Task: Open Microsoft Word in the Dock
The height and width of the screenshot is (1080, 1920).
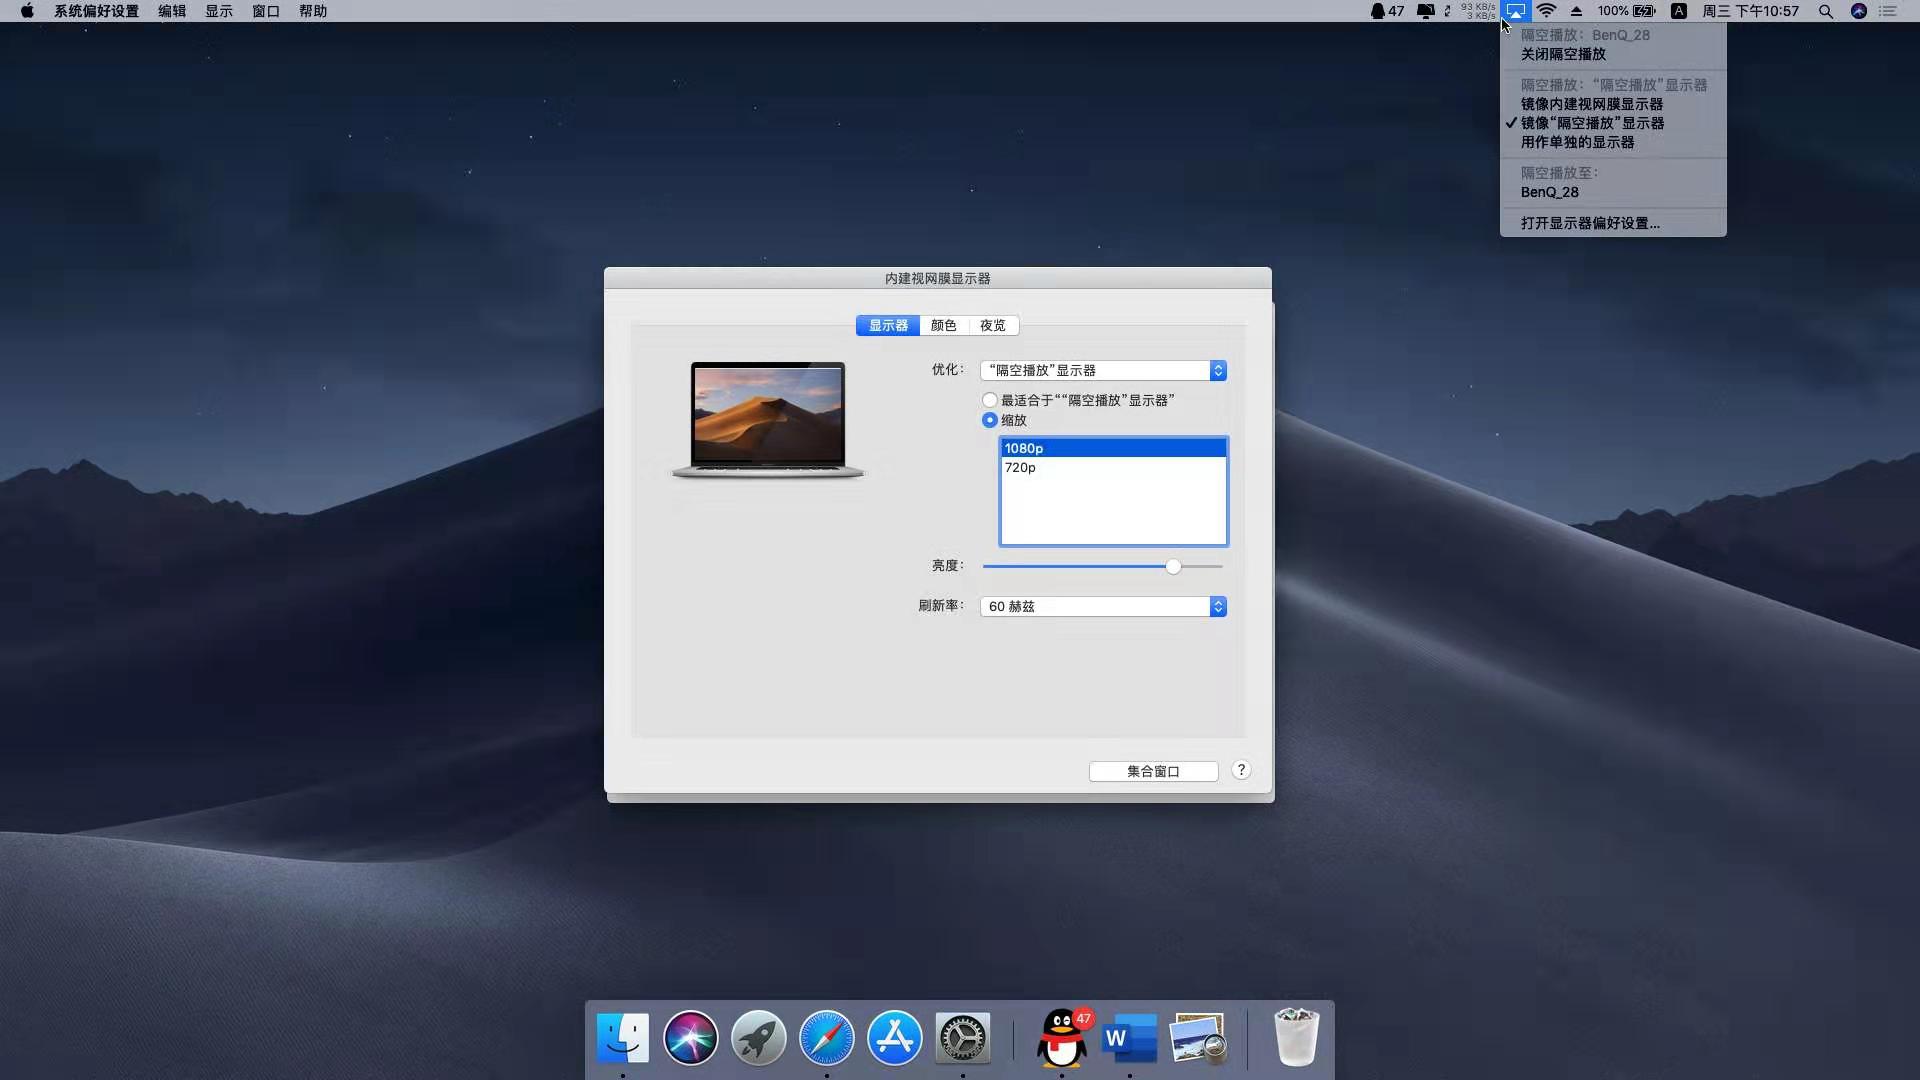Action: tap(1129, 1038)
